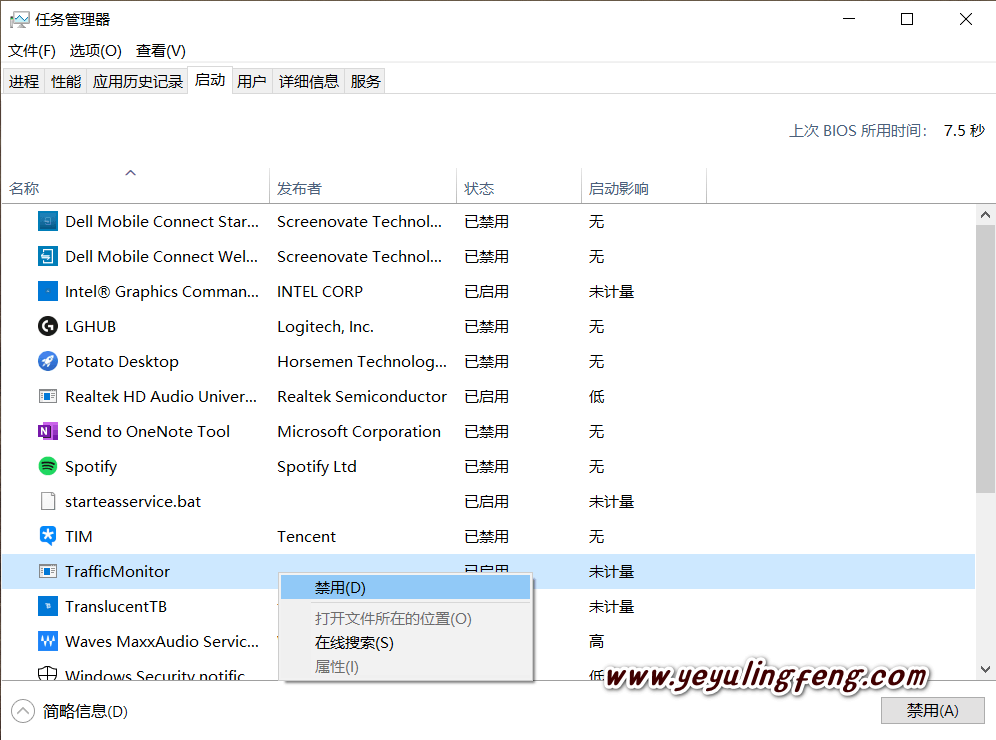Viewport: 996px width, 740px height.
Task: Switch to the 详细信息 tab
Action: click(309, 81)
